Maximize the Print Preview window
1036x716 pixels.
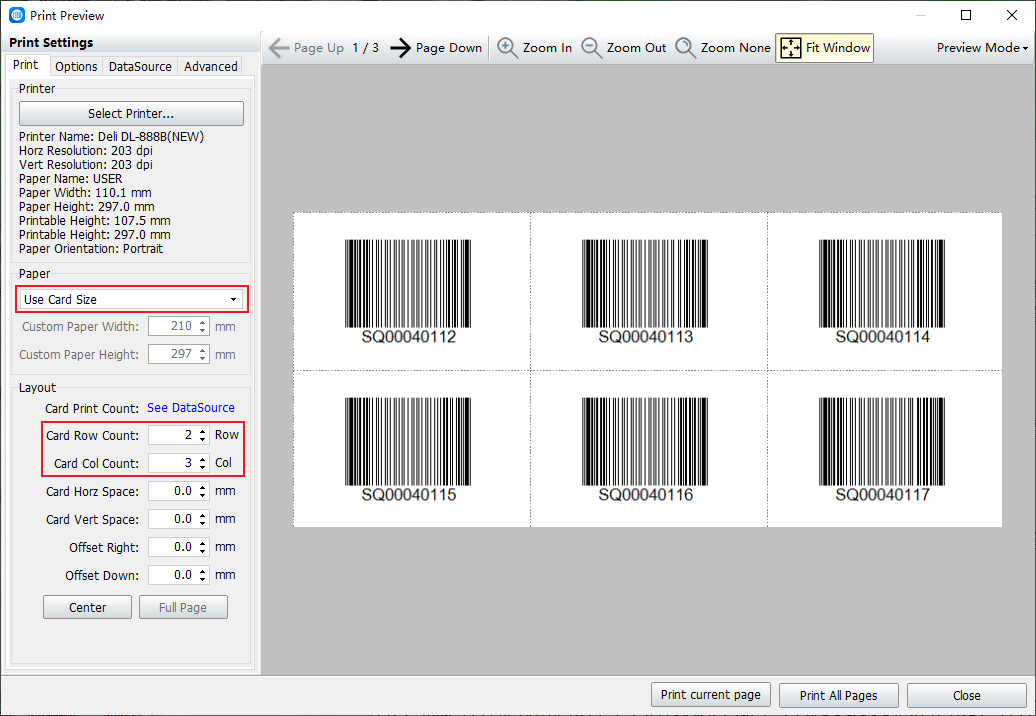tap(966, 15)
